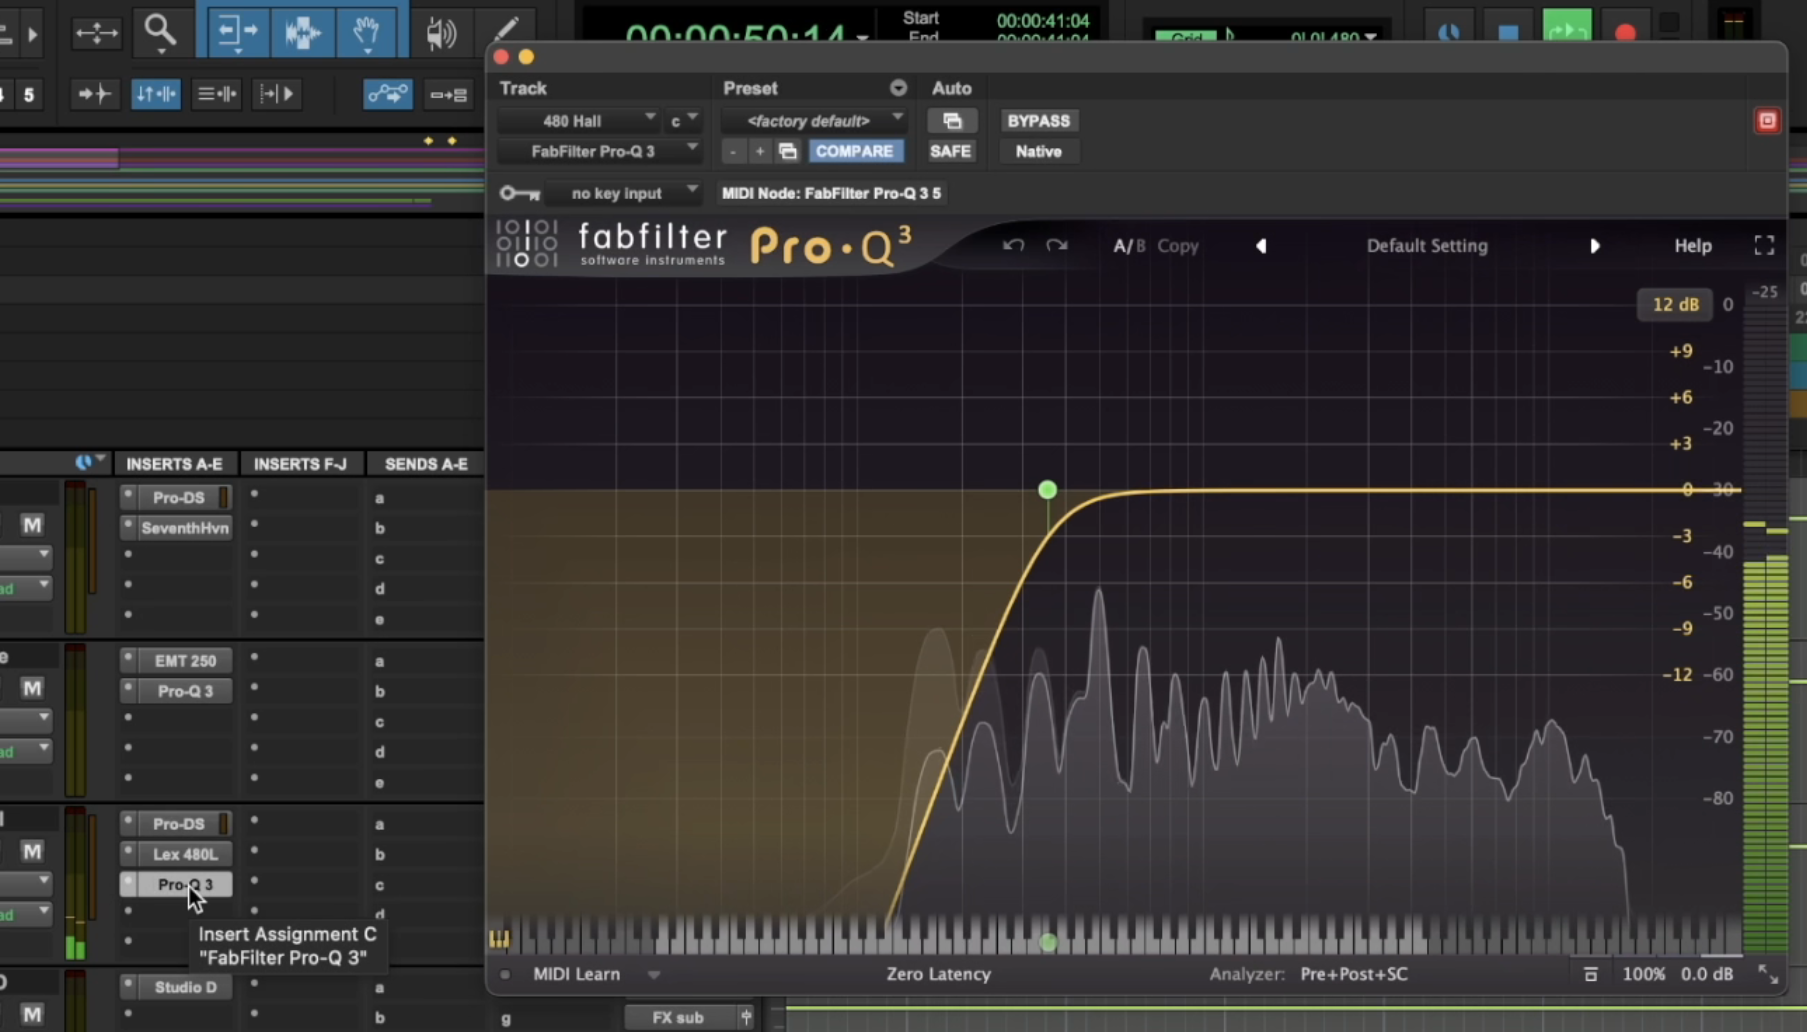Click the Pro-Q 3 redo arrow
Screen dimensions: 1807x1032
1057,246
